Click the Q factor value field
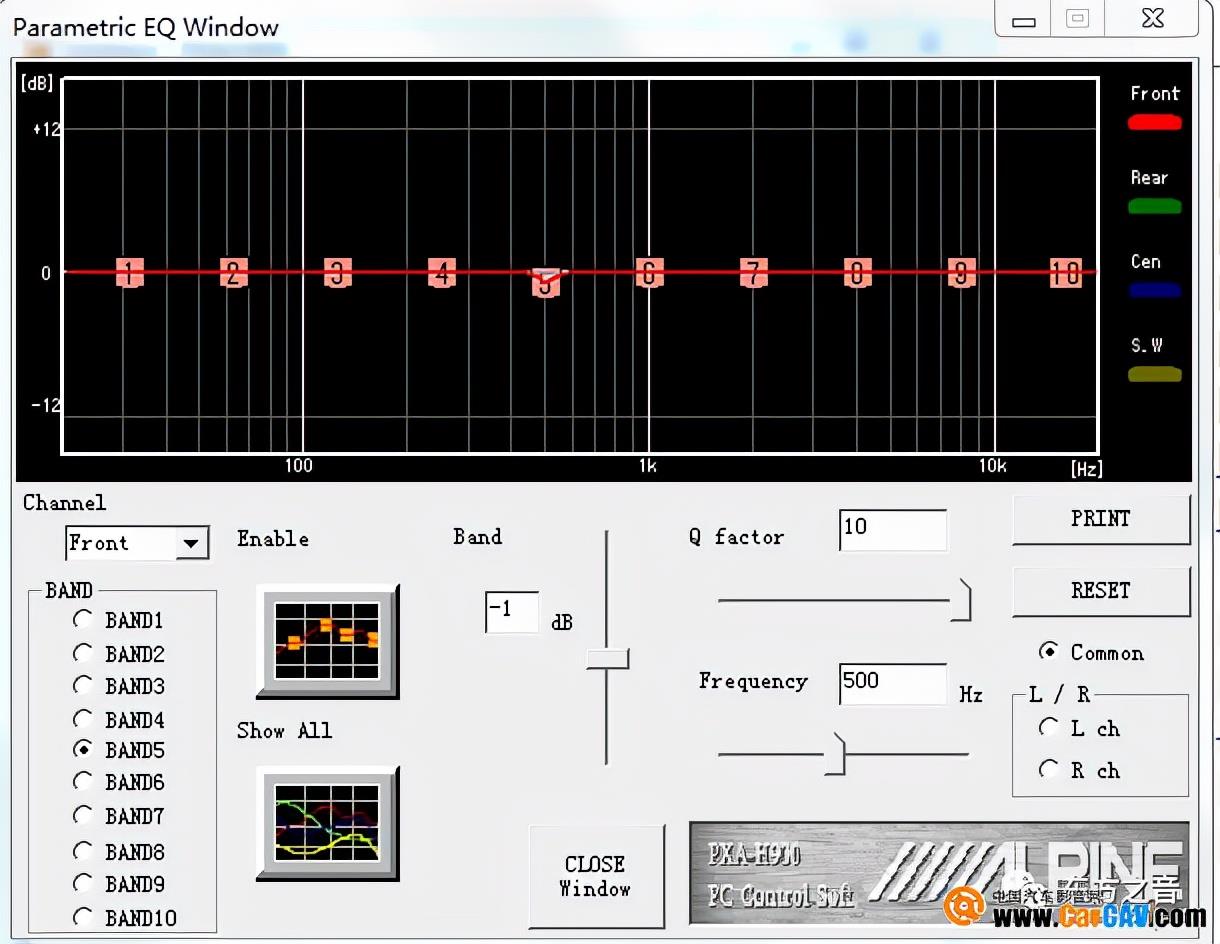 pyautogui.click(x=892, y=529)
